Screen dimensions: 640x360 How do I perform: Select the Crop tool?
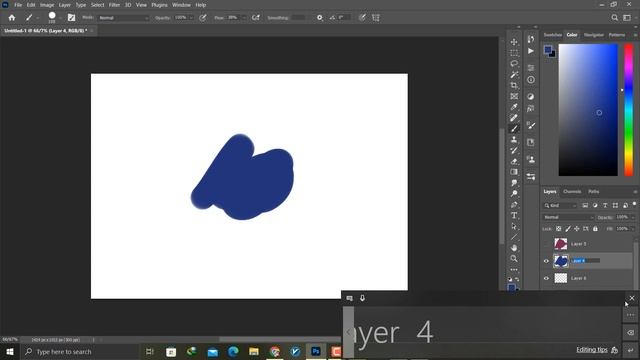(514, 85)
